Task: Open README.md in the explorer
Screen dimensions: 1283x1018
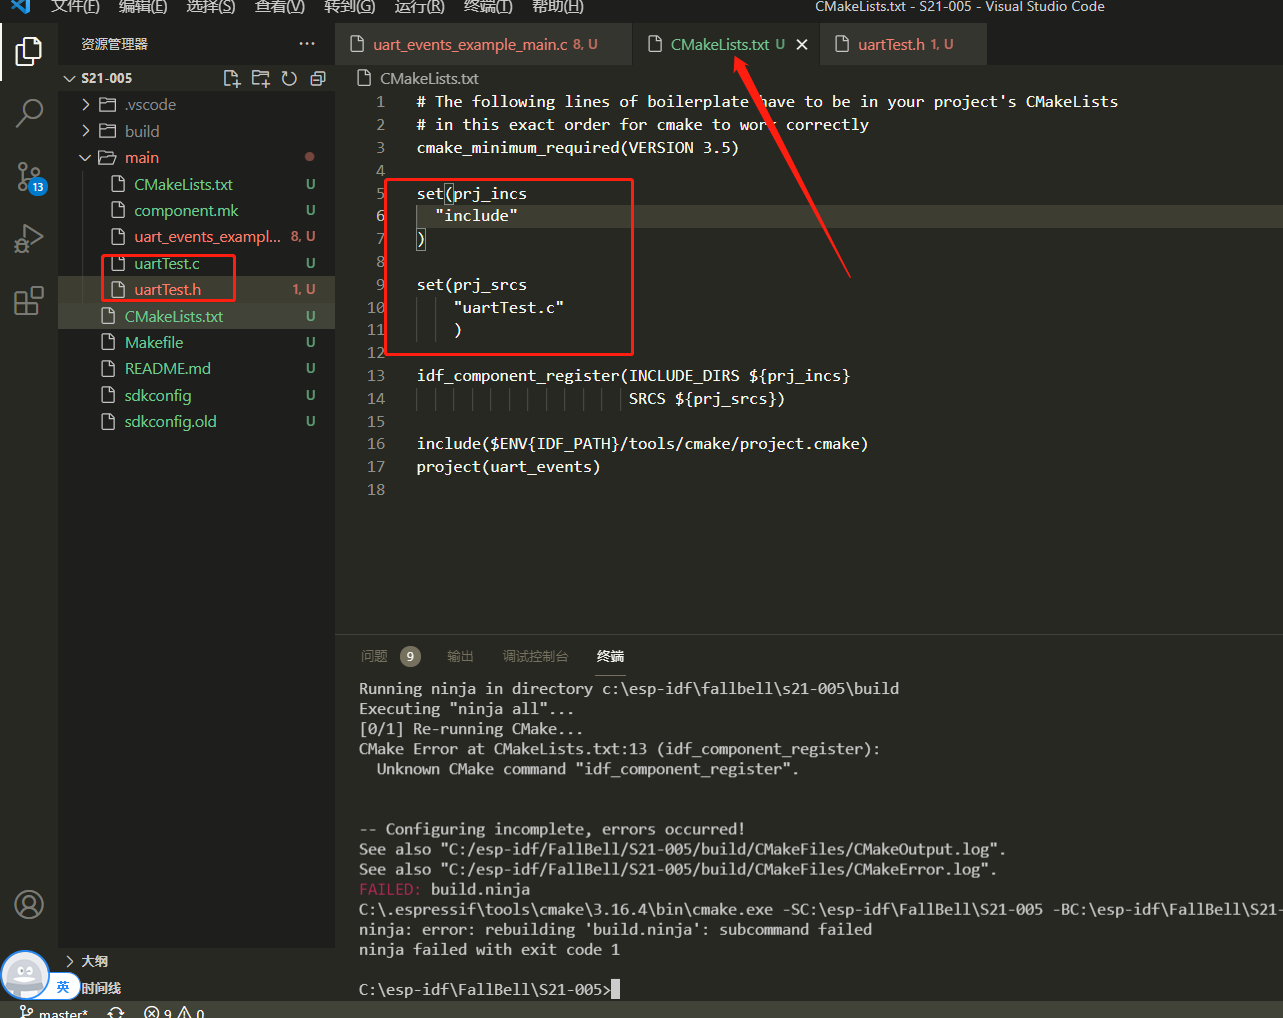Action: click(x=167, y=368)
